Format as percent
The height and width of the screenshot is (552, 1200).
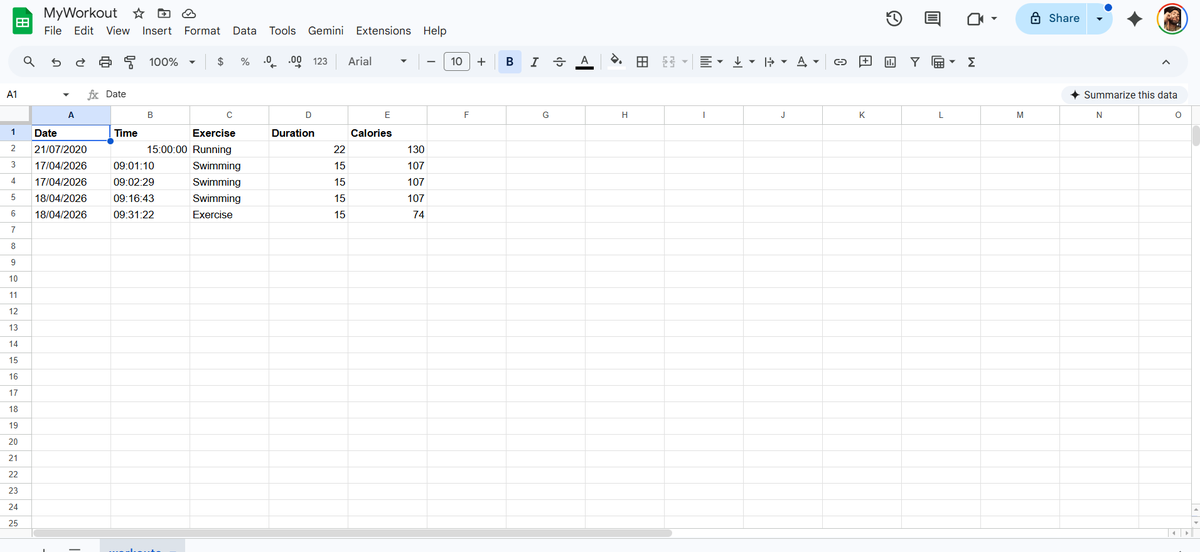(x=245, y=62)
